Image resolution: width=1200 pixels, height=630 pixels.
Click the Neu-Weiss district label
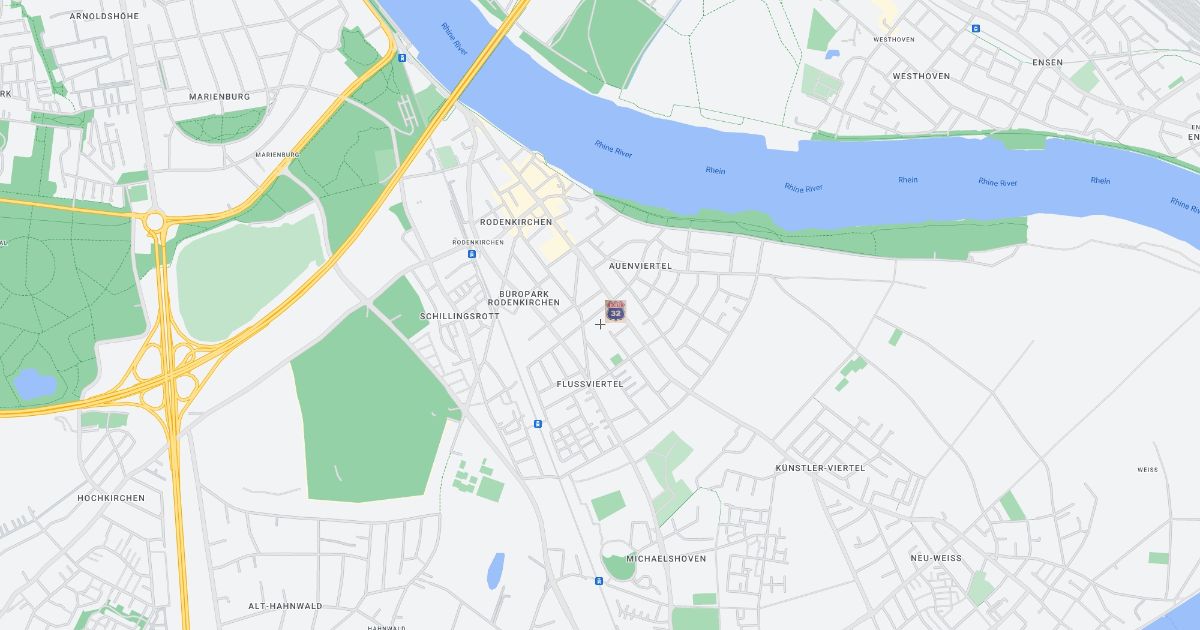click(x=936, y=558)
